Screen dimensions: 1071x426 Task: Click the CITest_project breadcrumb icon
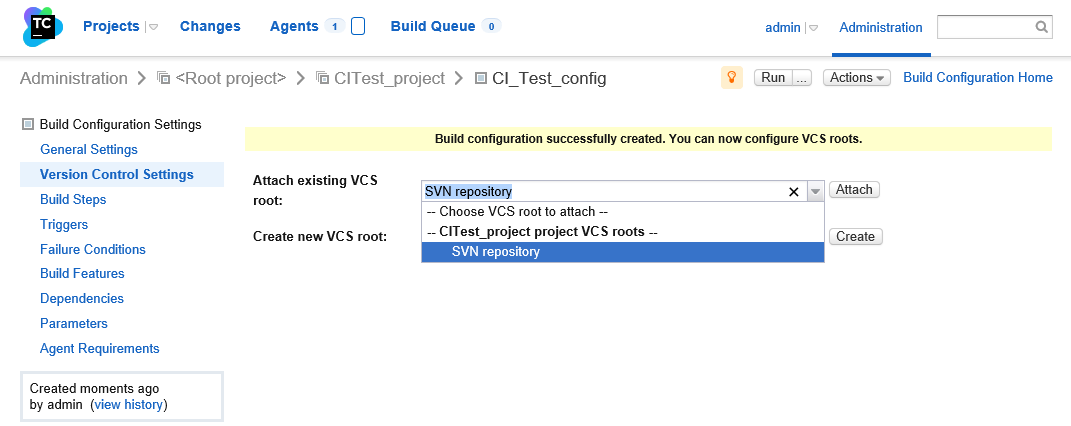pyautogui.click(x=323, y=78)
